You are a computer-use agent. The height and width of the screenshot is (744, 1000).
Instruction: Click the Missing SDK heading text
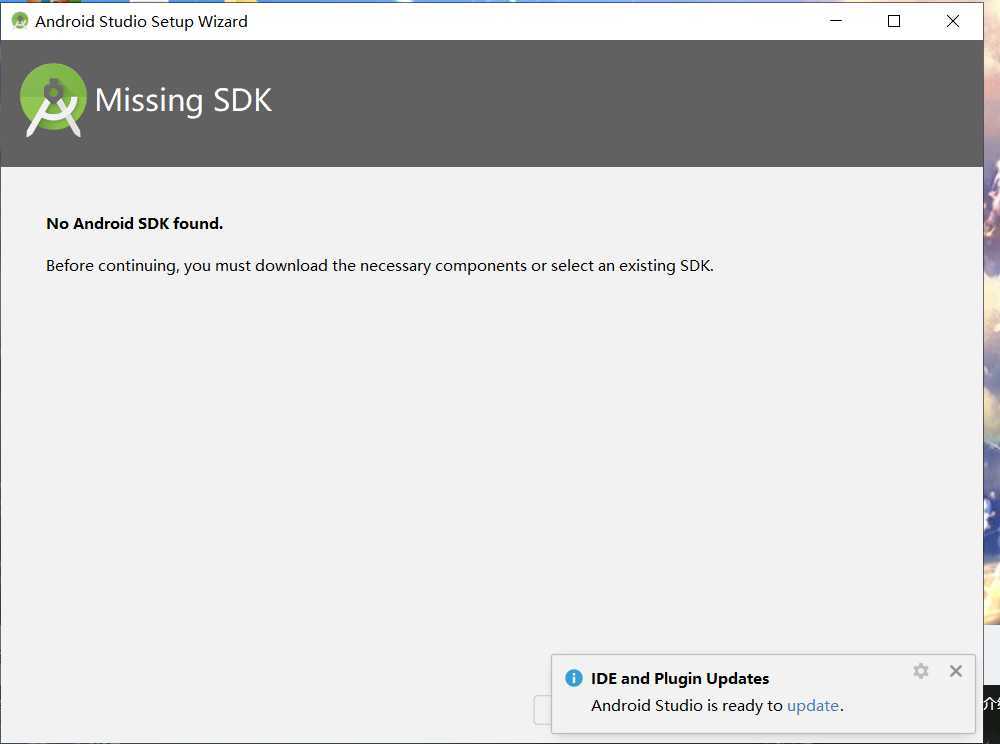click(183, 100)
